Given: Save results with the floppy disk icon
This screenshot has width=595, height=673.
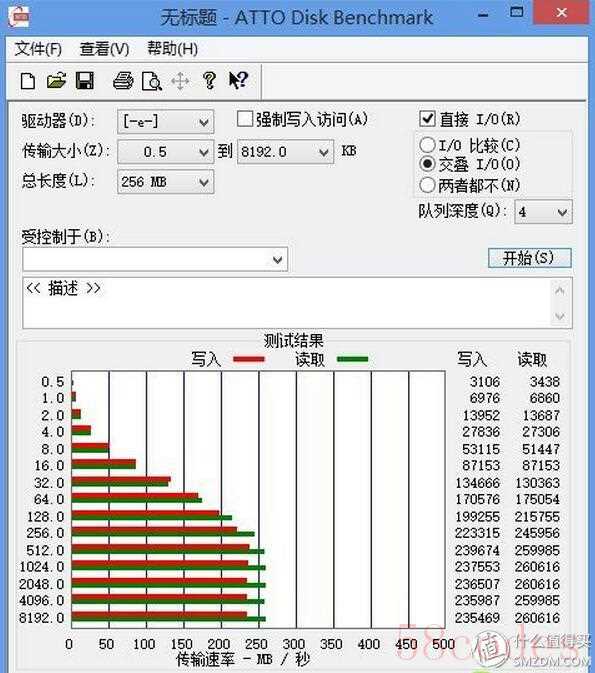Looking at the screenshot, I should point(85,81).
